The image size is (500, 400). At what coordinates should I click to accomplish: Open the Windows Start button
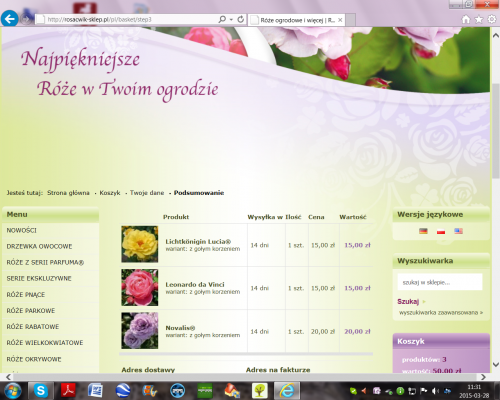click(12, 390)
